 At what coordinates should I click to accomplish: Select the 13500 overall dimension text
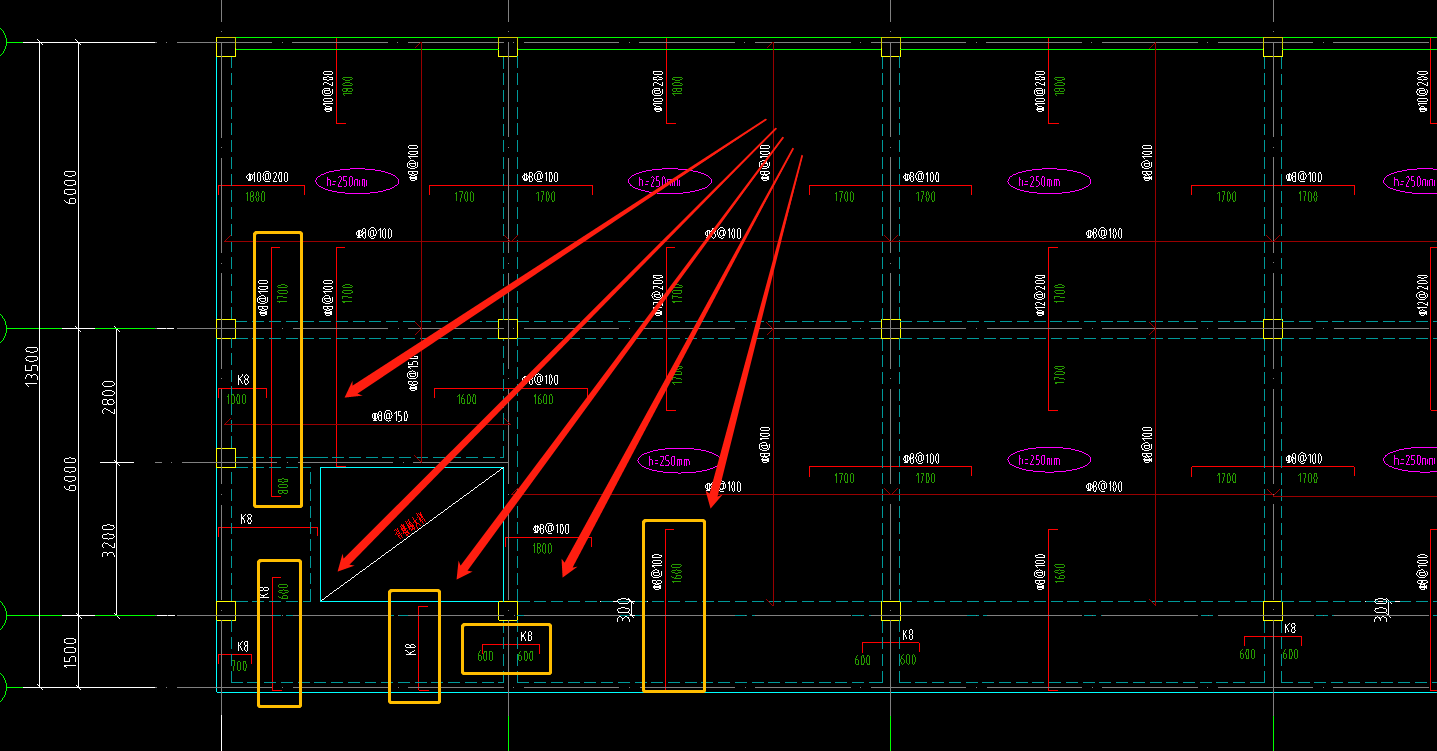[32, 365]
